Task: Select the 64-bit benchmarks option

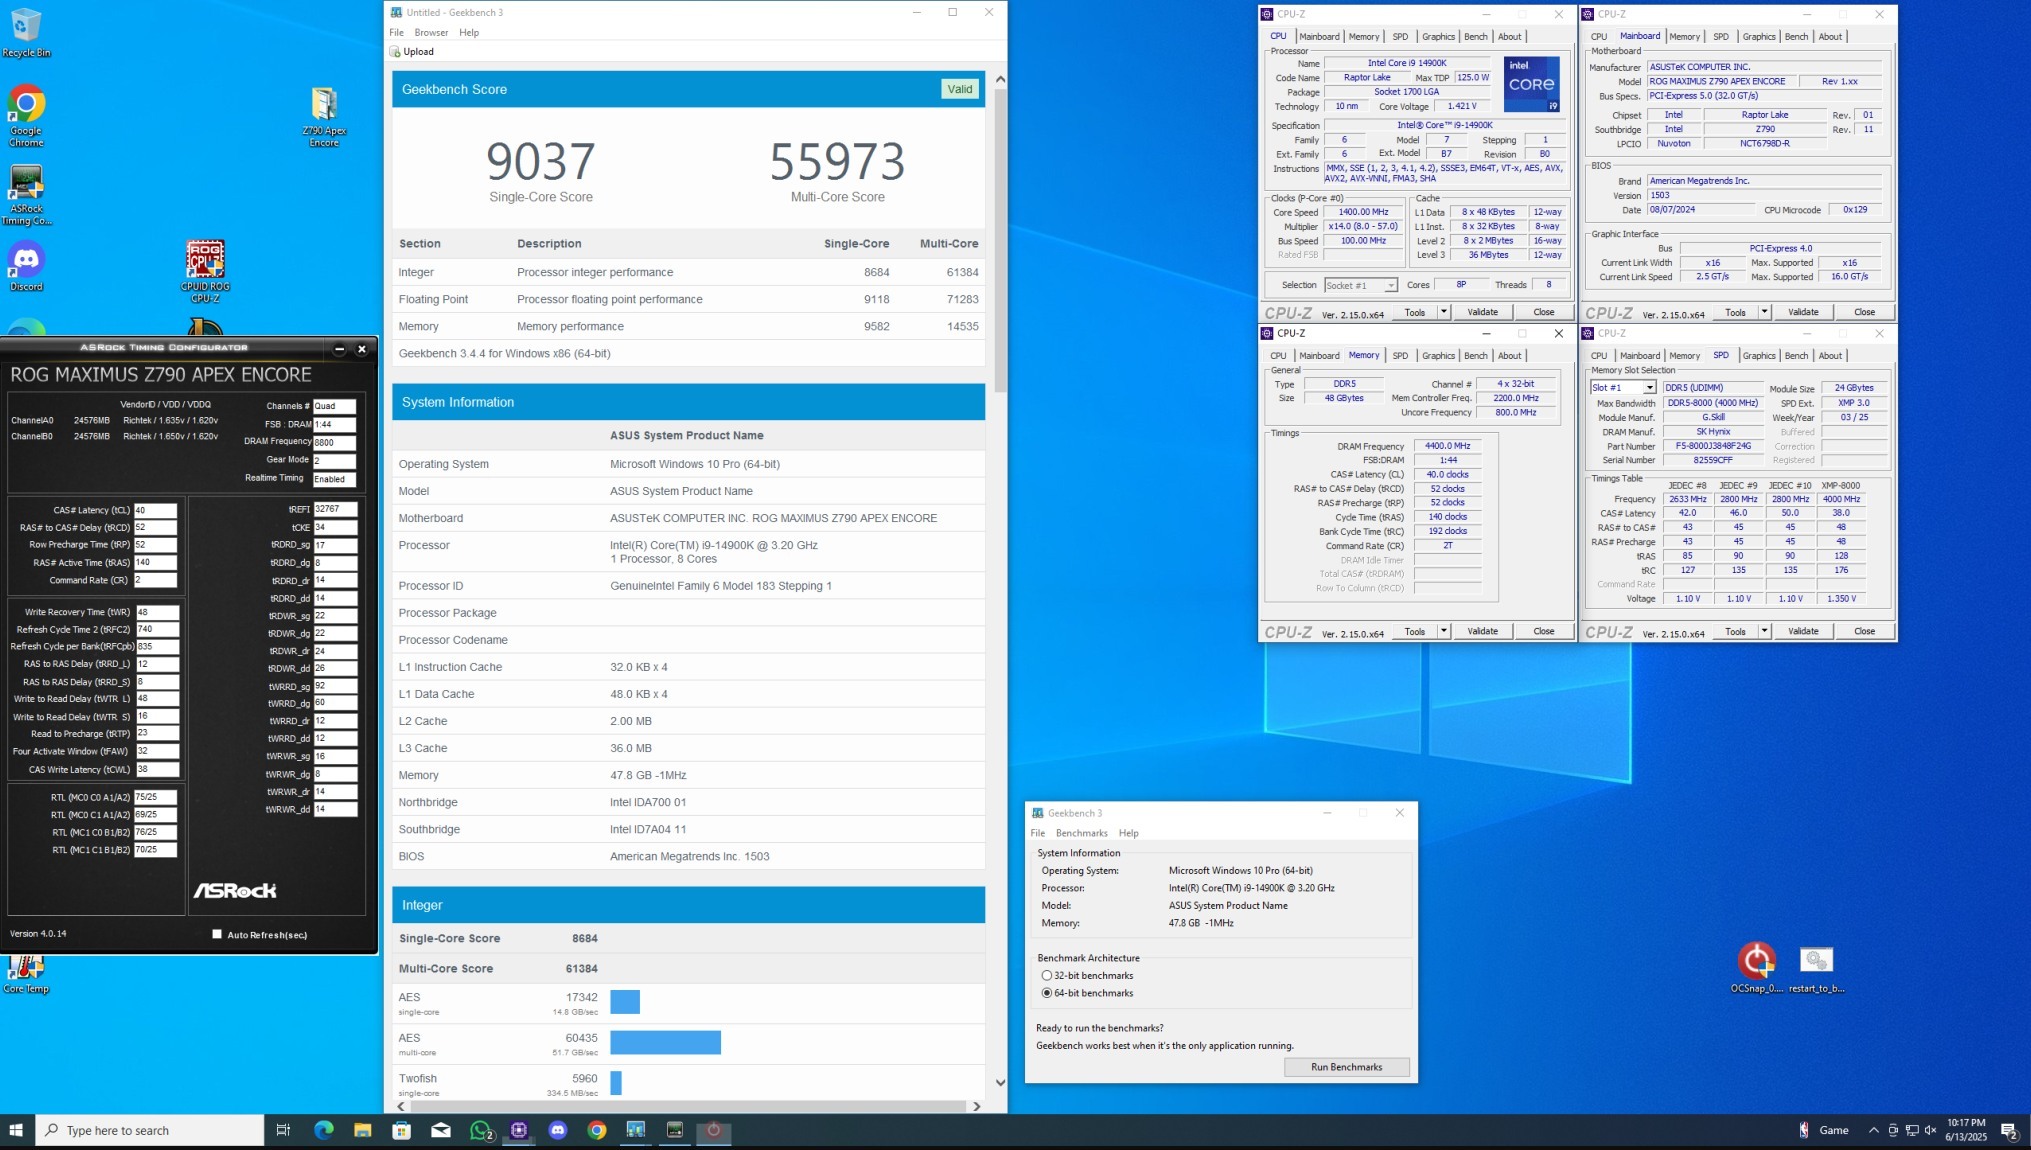Action: 1047,994
